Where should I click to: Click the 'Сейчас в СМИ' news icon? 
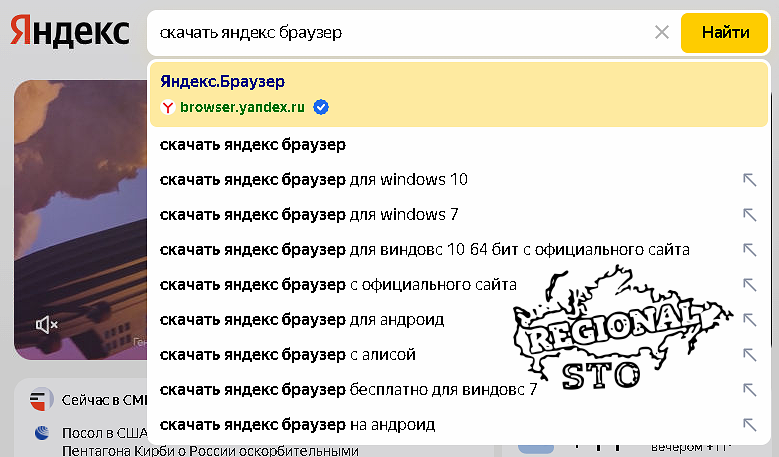(x=40, y=399)
